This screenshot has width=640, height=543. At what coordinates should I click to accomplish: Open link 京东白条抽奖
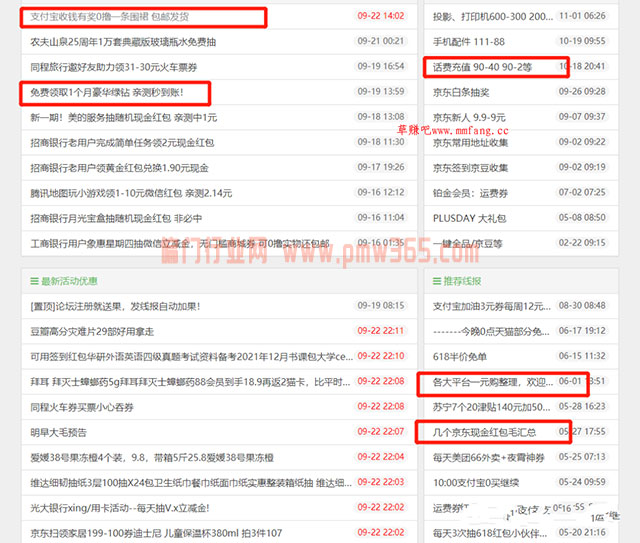(461, 93)
